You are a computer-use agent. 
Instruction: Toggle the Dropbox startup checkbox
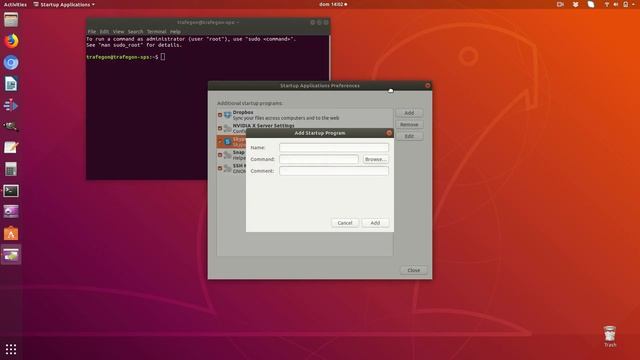point(220,115)
